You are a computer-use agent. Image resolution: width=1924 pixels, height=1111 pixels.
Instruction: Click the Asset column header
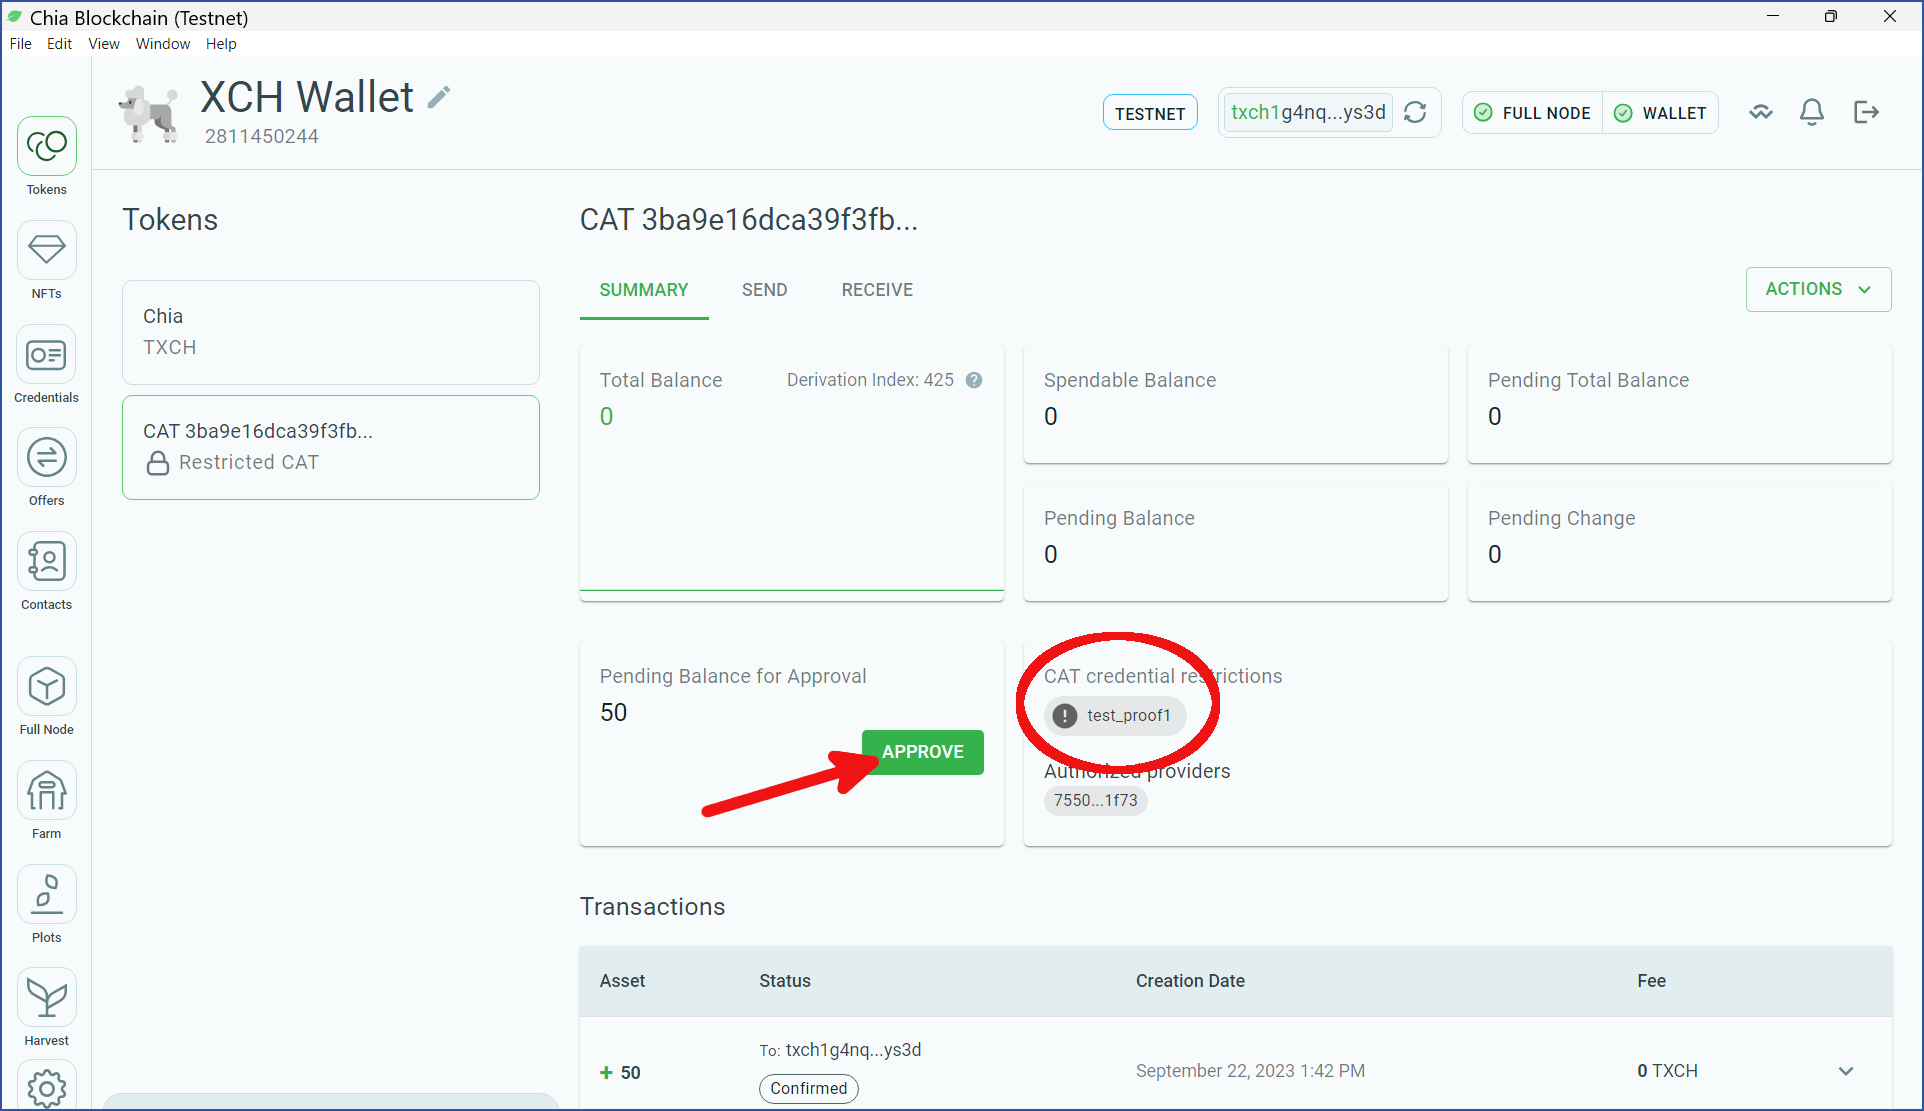click(622, 981)
